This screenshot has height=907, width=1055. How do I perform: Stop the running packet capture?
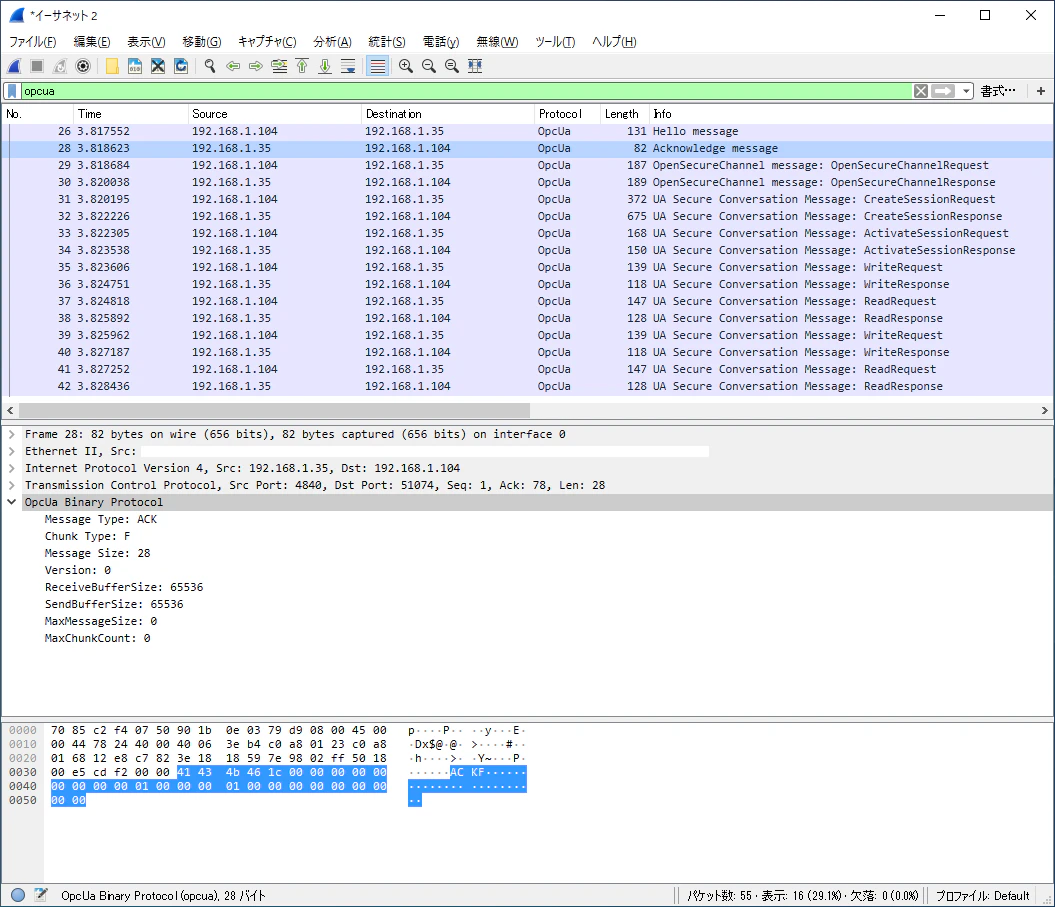point(37,66)
